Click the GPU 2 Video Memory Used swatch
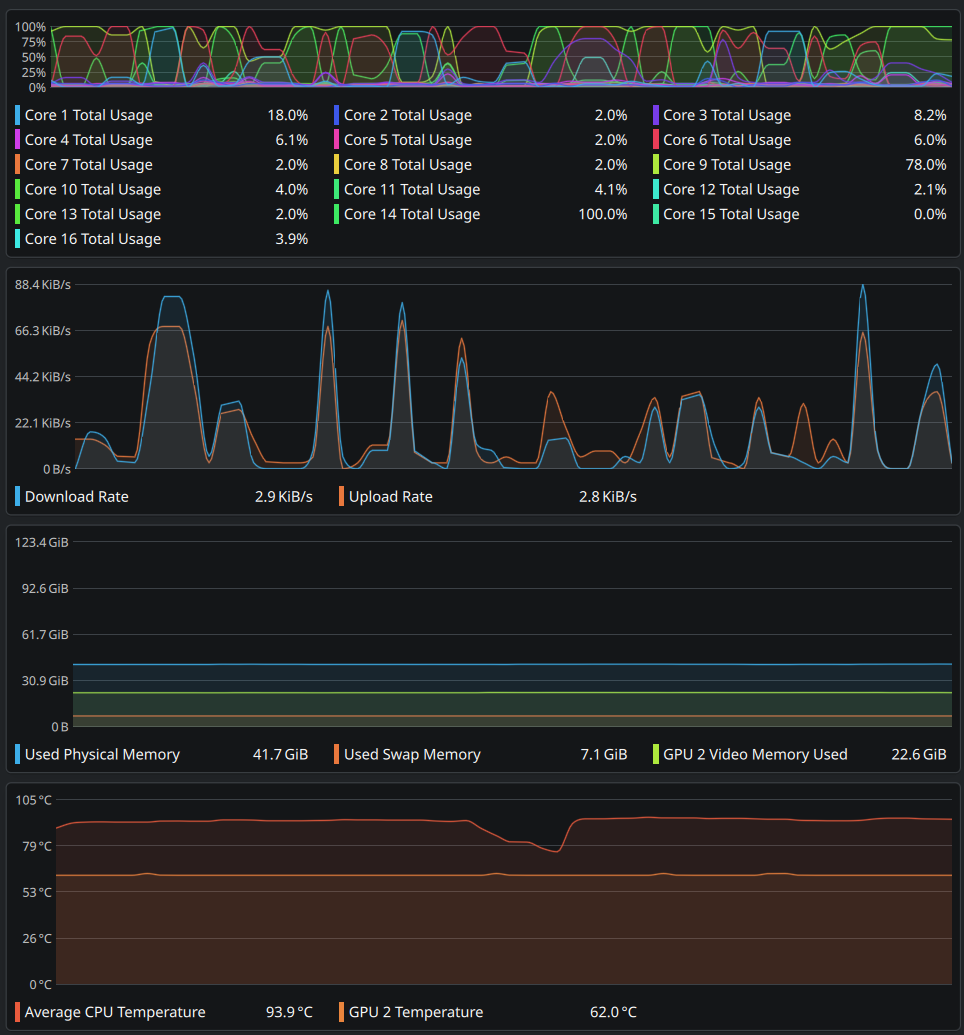Screen dimensions: 964x1035 [656, 754]
